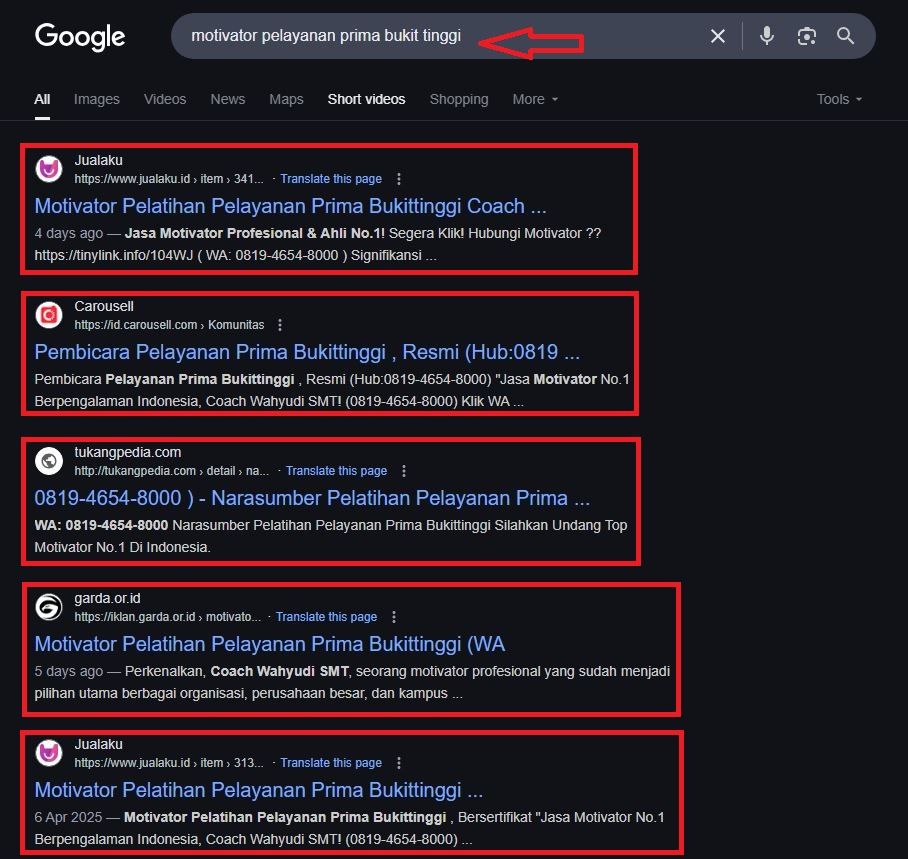908x859 pixels.
Task: Open the 6 Apr 2025 Jualaku result title
Action: click(x=258, y=790)
